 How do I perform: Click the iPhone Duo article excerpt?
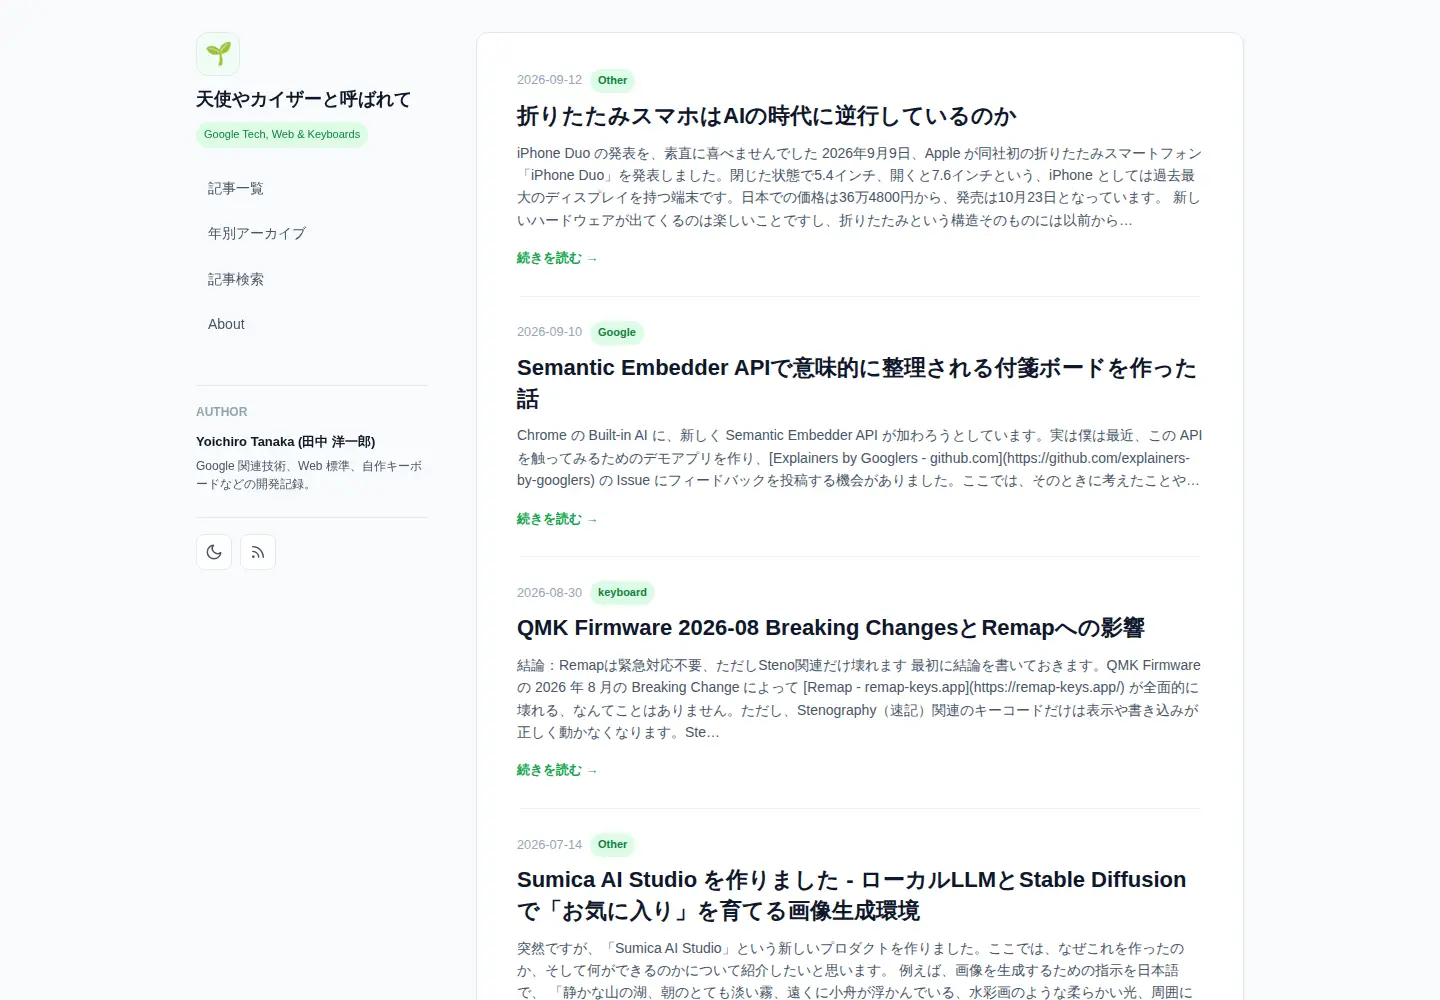click(x=859, y=187)
